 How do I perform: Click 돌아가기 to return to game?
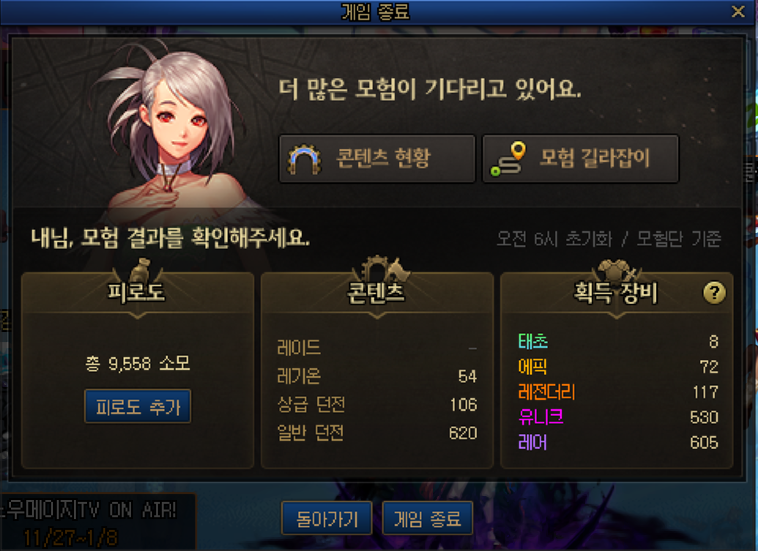tap(327, 519)
